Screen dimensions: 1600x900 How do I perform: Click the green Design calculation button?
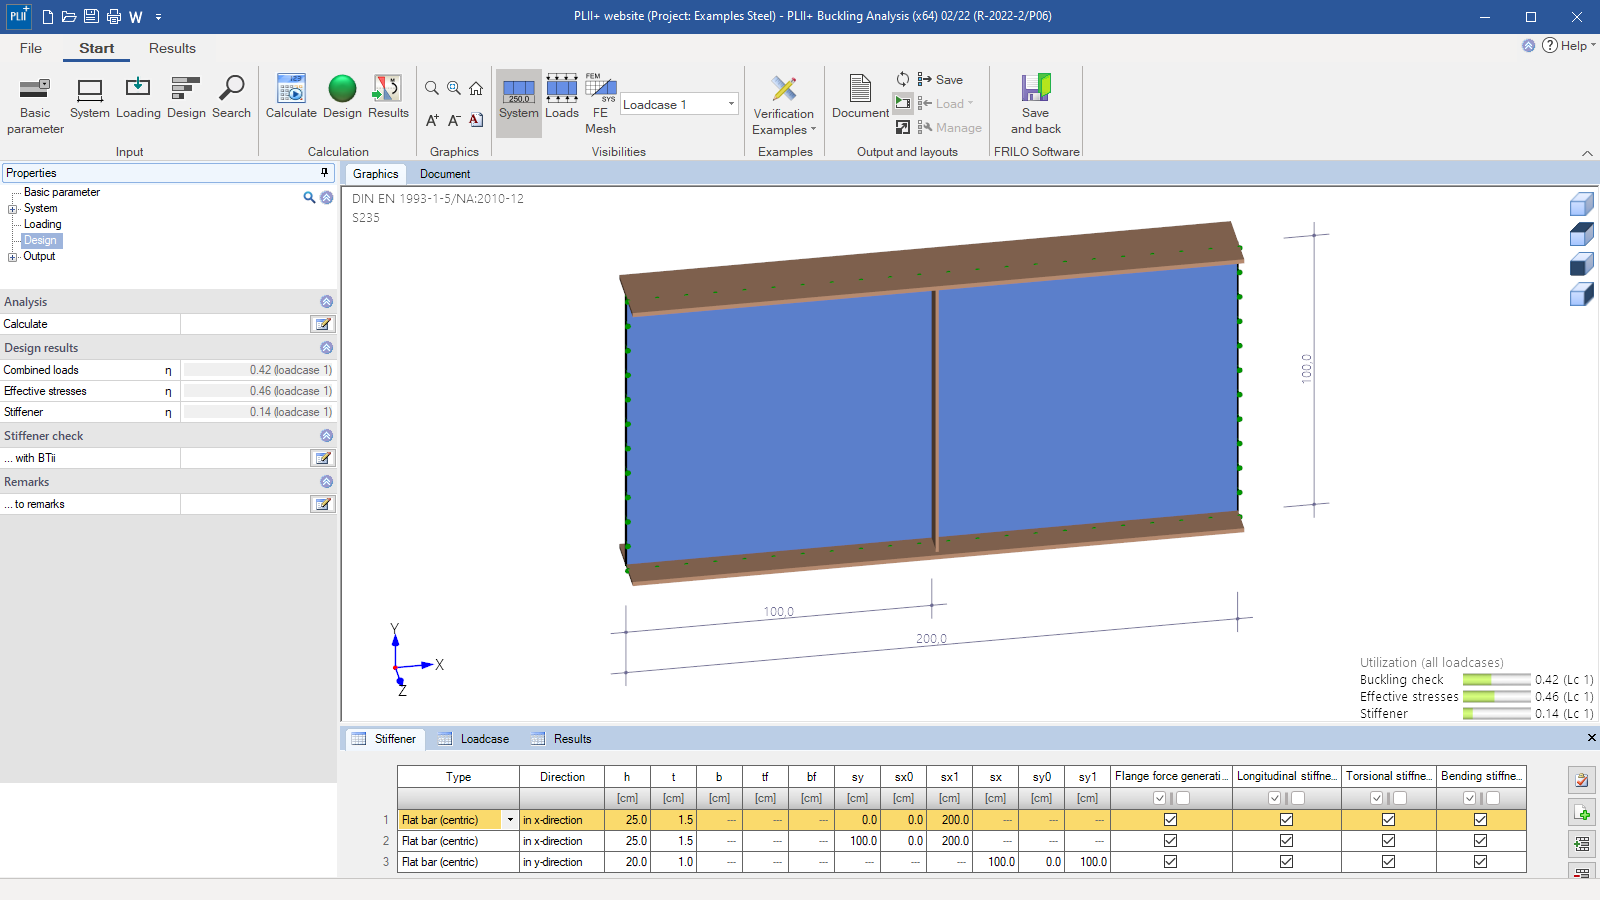tap(342, 97)
